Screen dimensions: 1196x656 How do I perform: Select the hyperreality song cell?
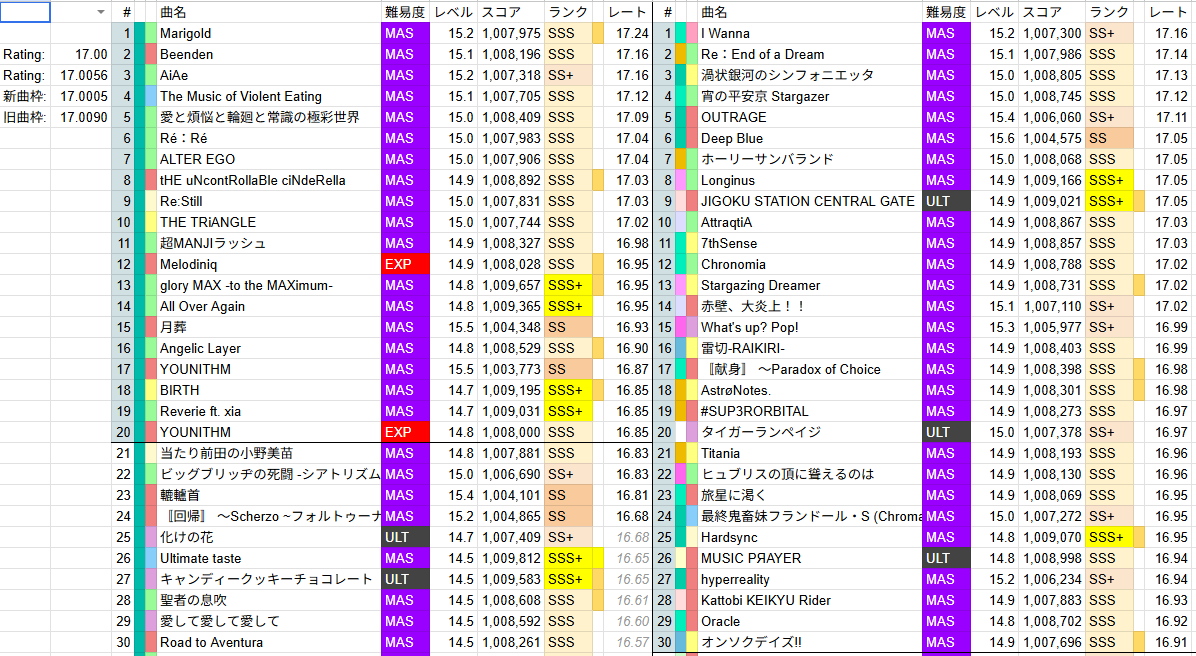[x=810, y=579]
